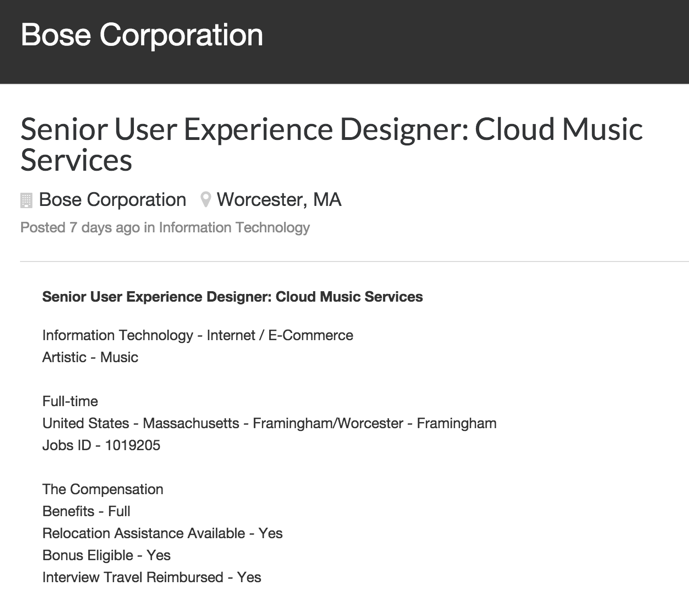Click the Jobs ID 1019205 text
Screen dimensions: 689x600
click(102, 445)
